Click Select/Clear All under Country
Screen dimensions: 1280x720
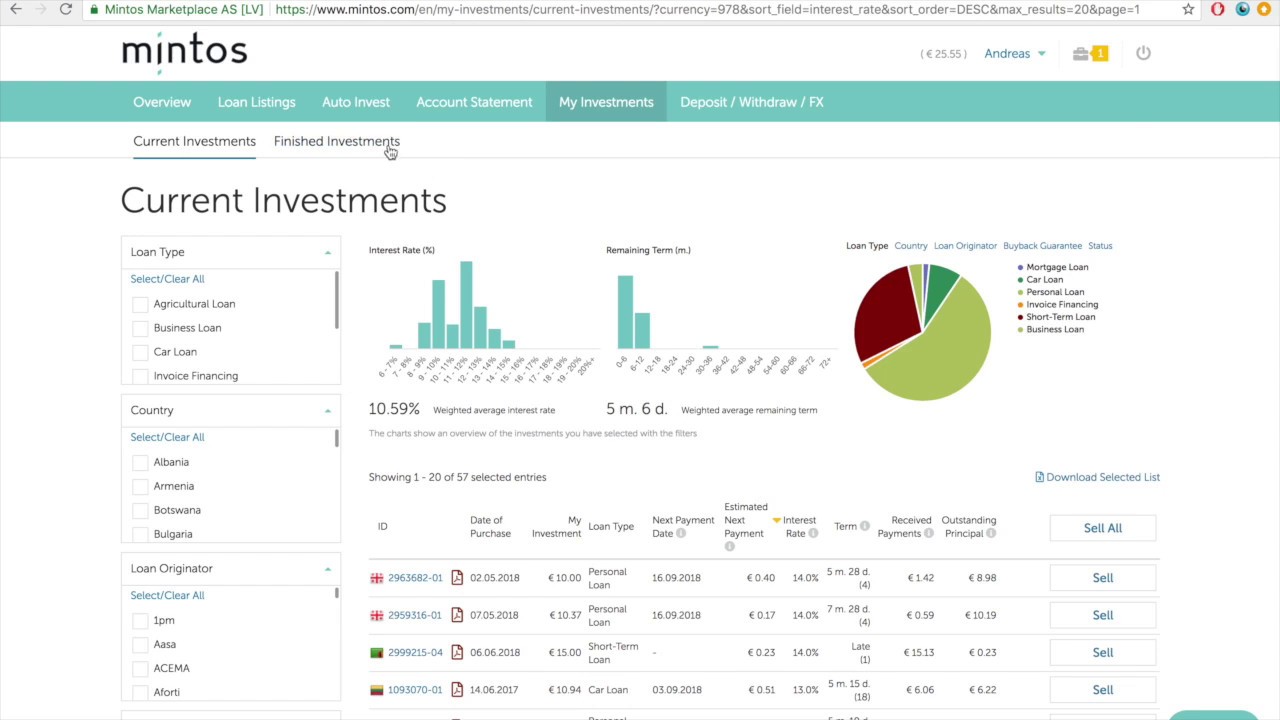tap(167, 437)
